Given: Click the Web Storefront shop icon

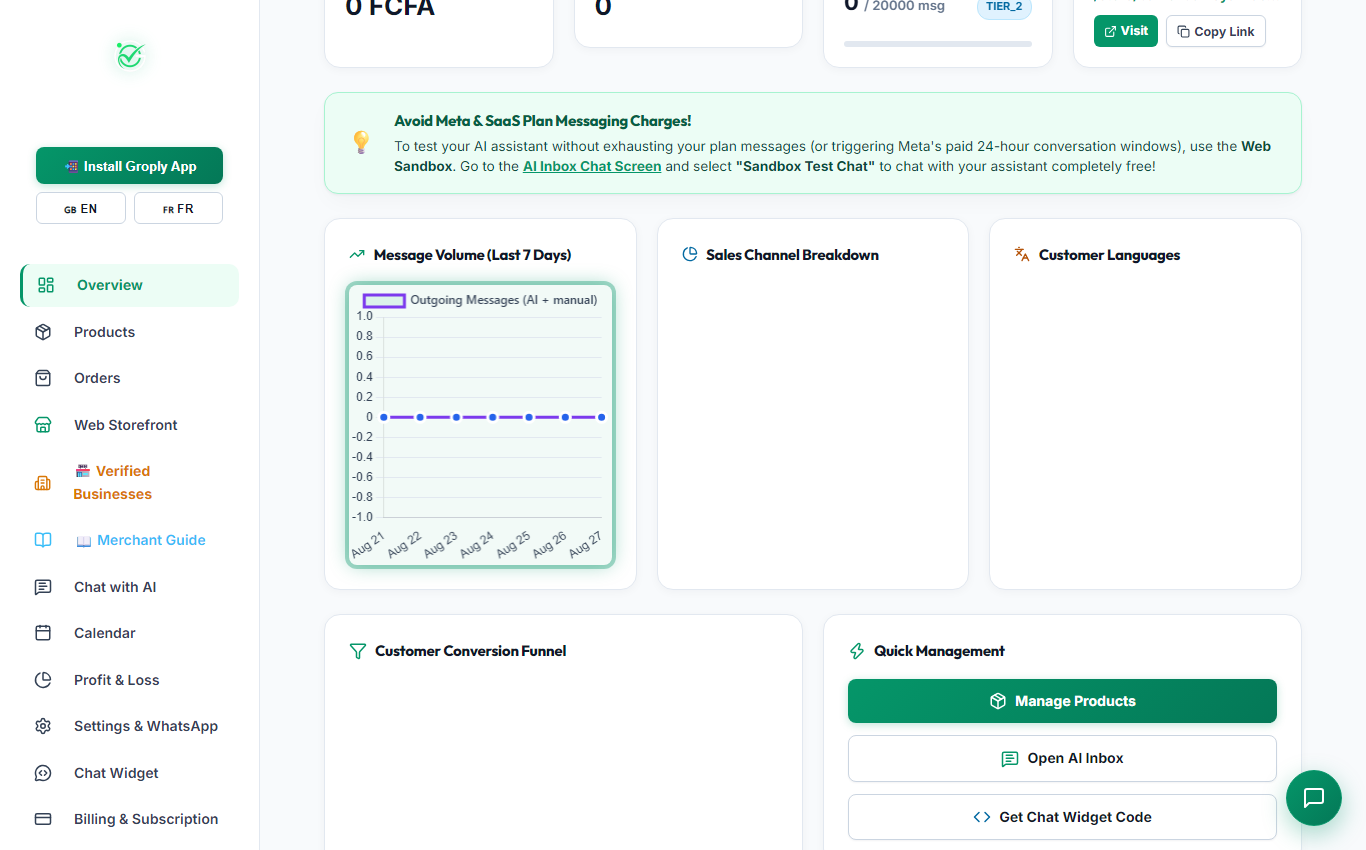Looking at the screenshot, I should [43, 425].
